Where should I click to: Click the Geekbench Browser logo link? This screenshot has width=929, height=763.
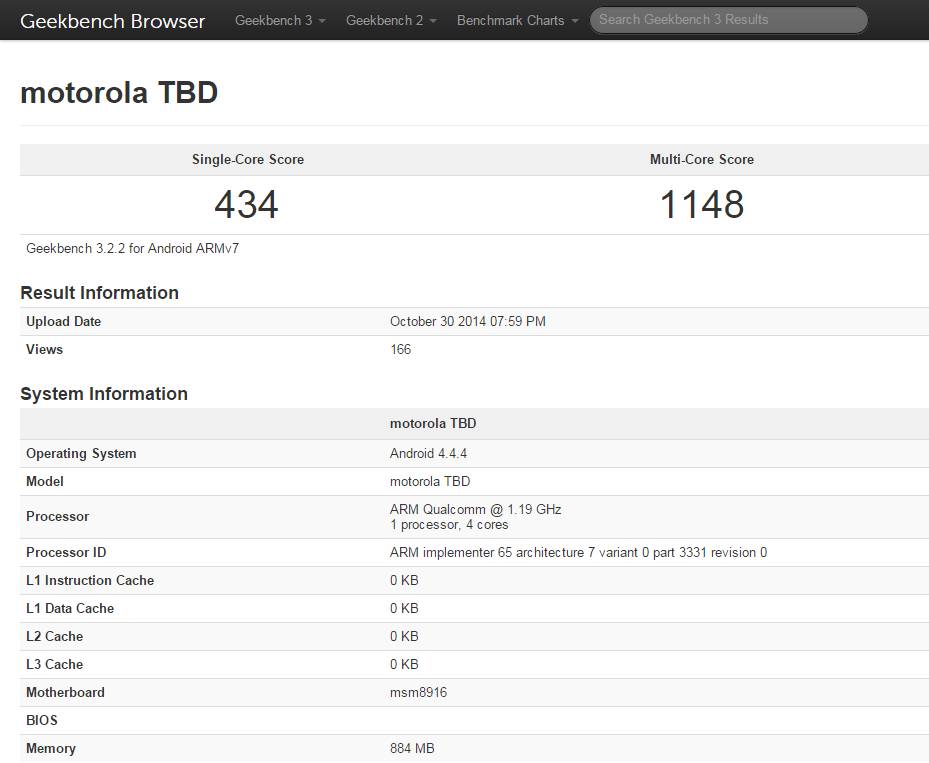112,20
